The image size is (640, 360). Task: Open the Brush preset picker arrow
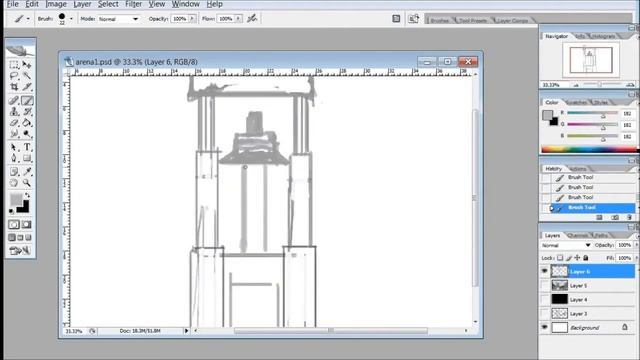click(x=71, y=19)
